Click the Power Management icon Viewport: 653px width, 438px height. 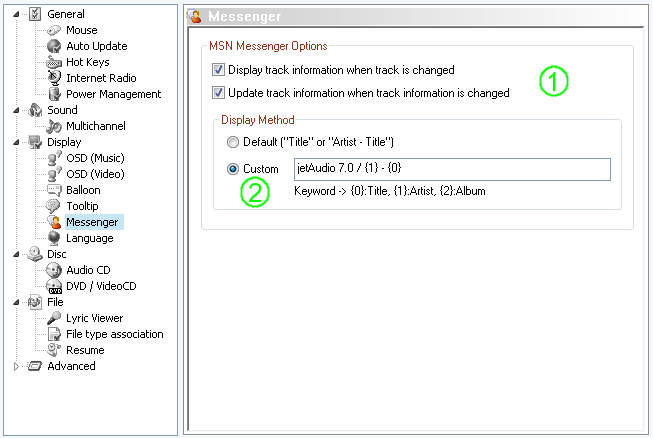point(54,94)
